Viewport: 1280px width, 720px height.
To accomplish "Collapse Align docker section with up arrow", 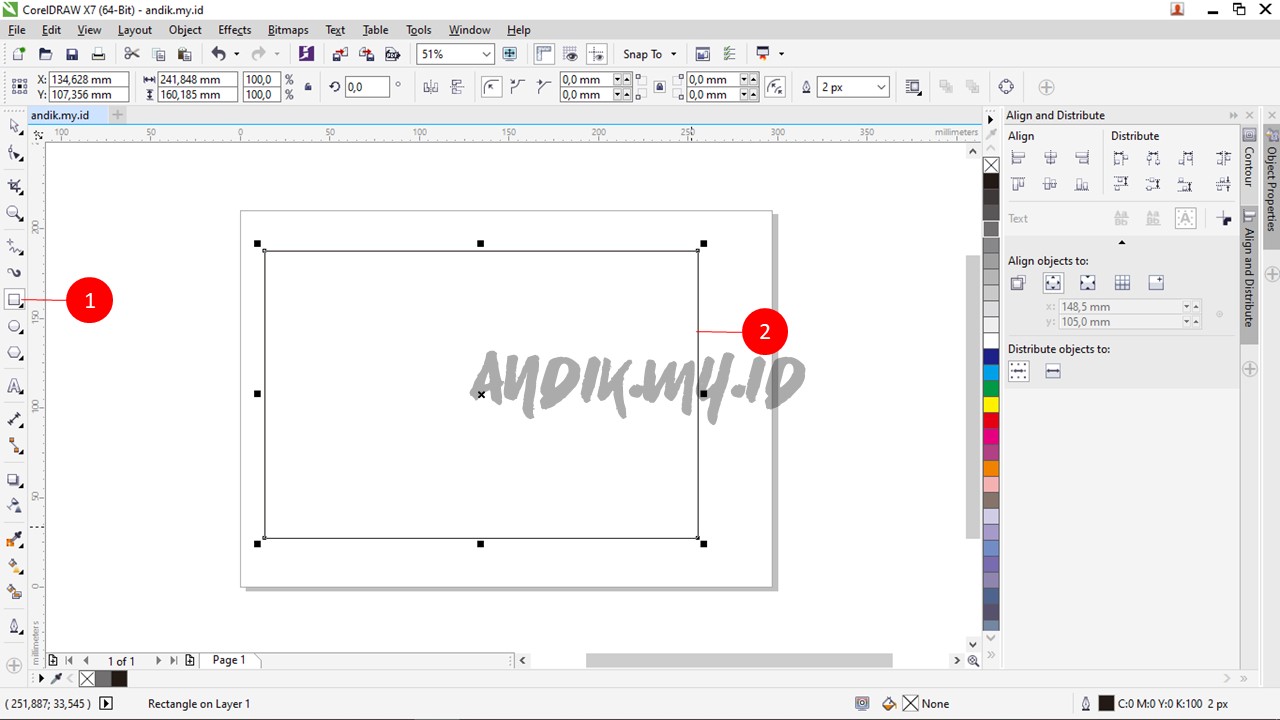I will [x=1121, y=242].
